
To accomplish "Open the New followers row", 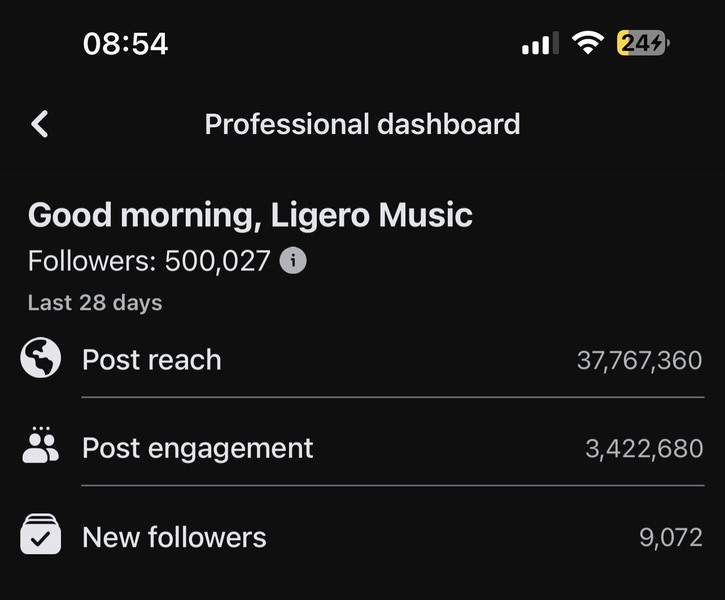I will coord(362,536).
